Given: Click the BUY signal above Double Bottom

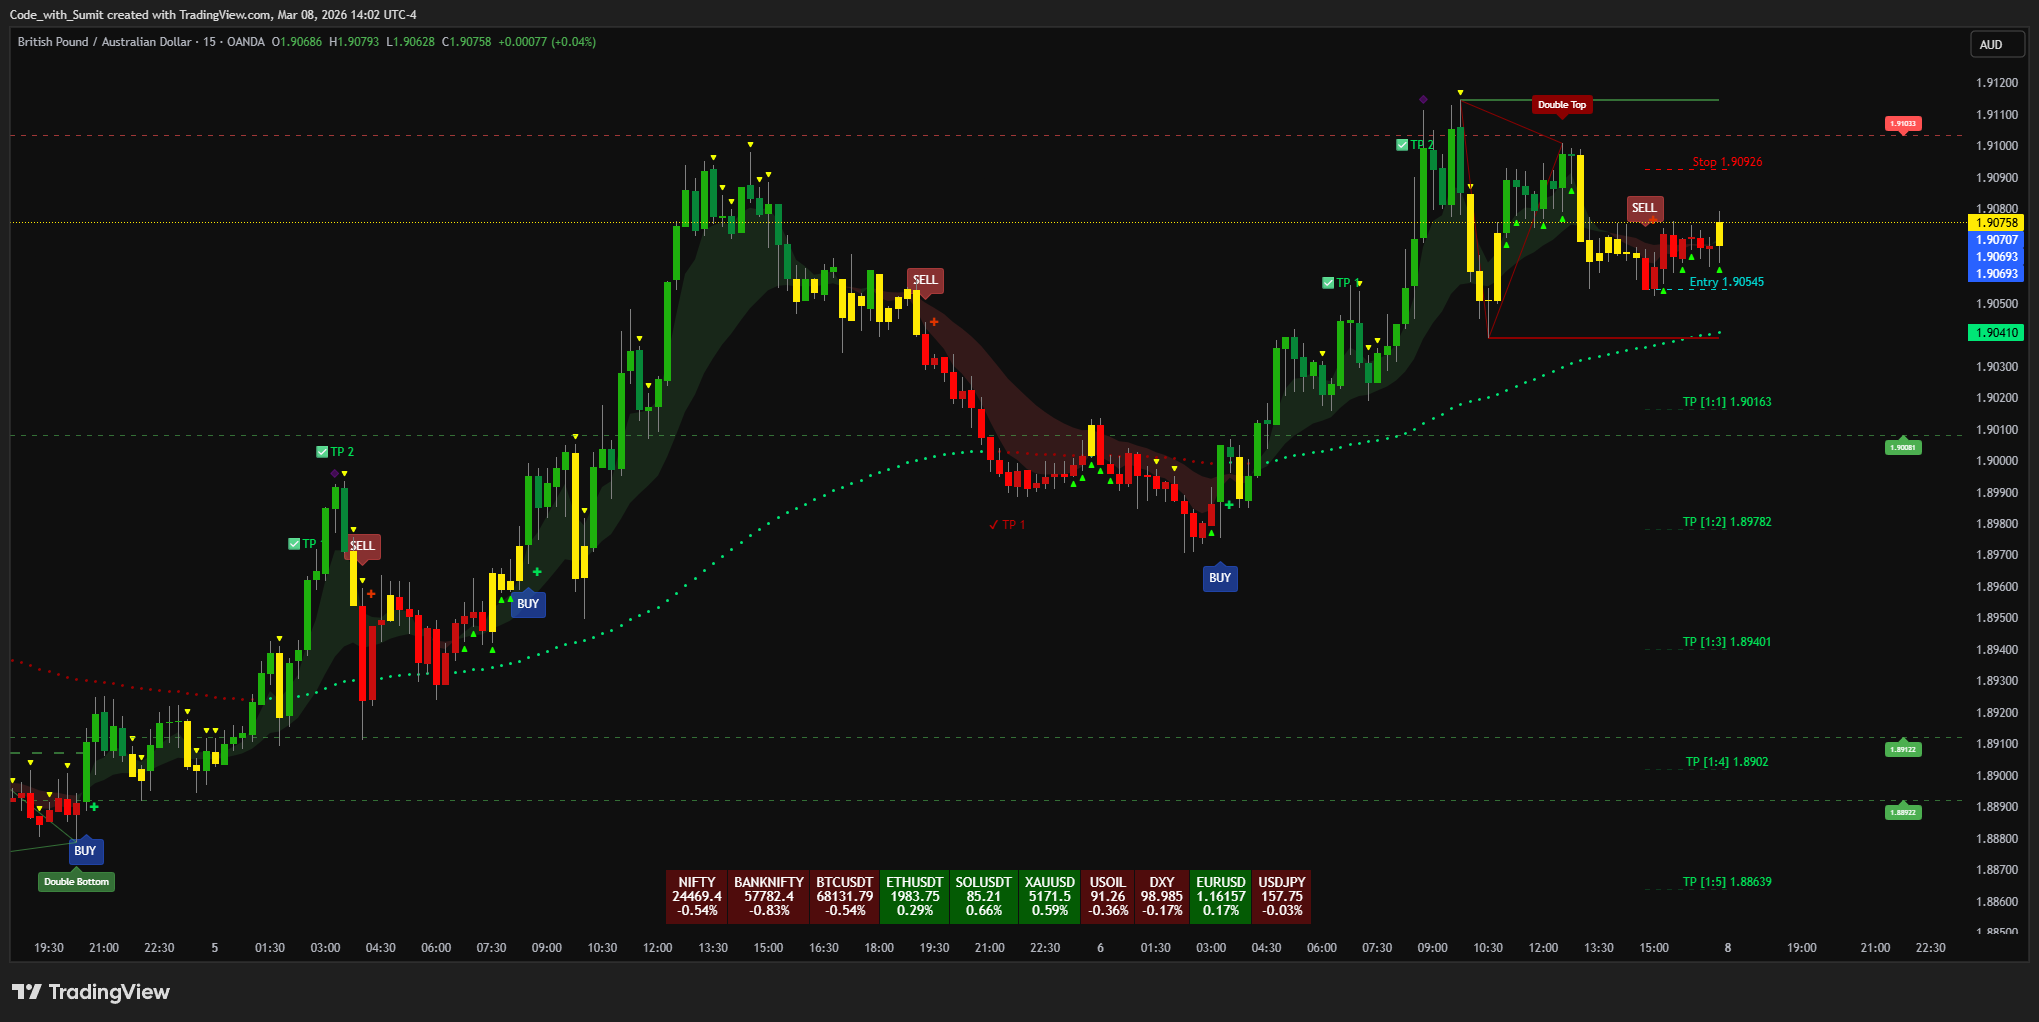Looking at the screenshot, I should pyautogui.click(x=85, y=851).
